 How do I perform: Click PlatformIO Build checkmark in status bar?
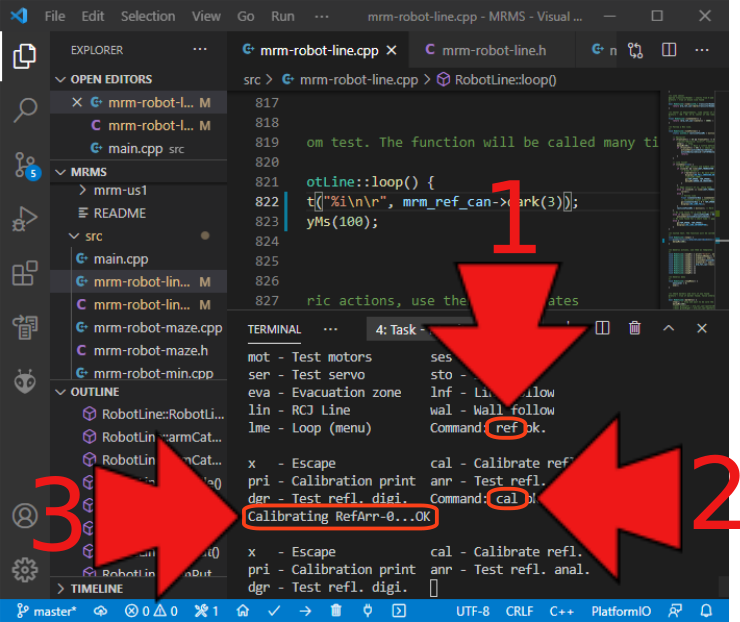(x=274, y=610)
